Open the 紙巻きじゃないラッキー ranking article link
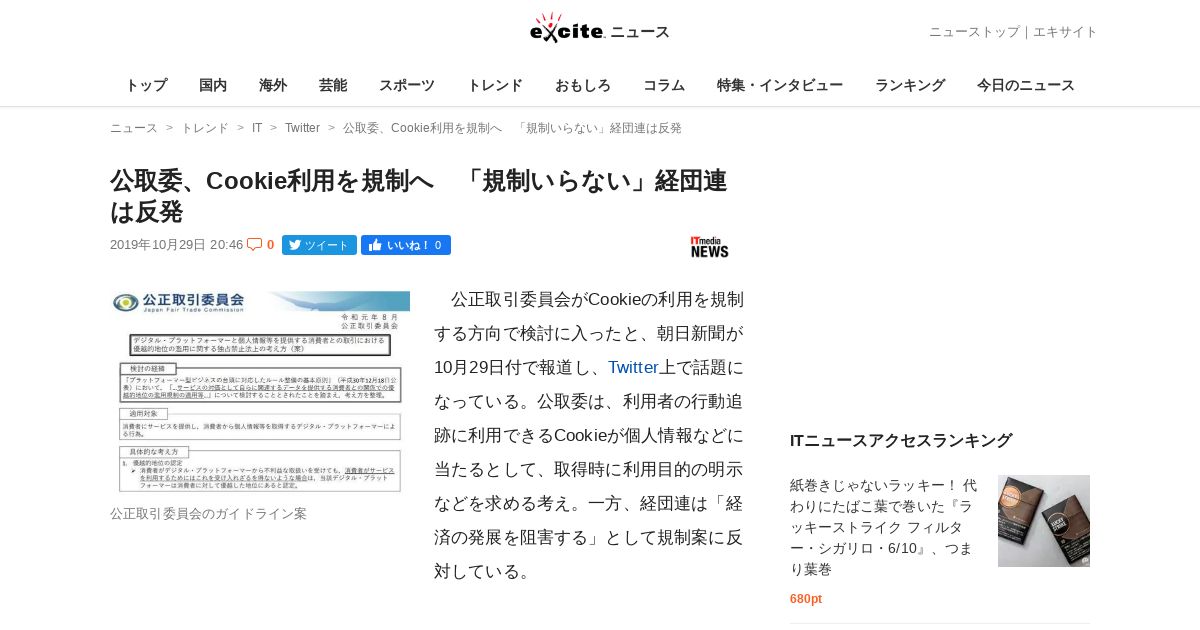This screenshot has height=630, width=1200. point(882,527)
